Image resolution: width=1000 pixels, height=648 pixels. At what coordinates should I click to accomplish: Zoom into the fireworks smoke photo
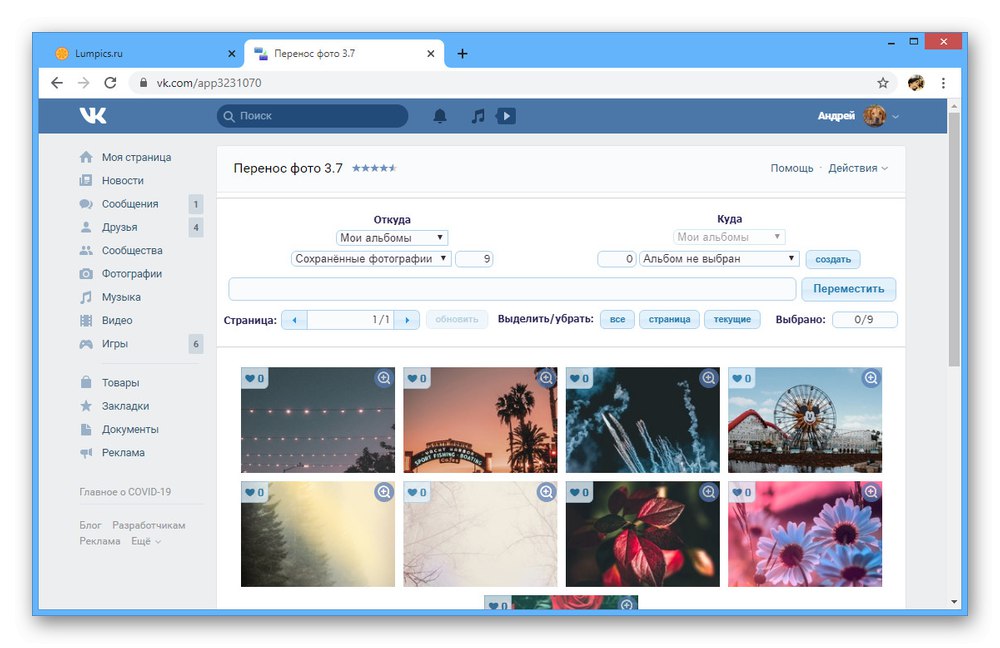point(709,378)
